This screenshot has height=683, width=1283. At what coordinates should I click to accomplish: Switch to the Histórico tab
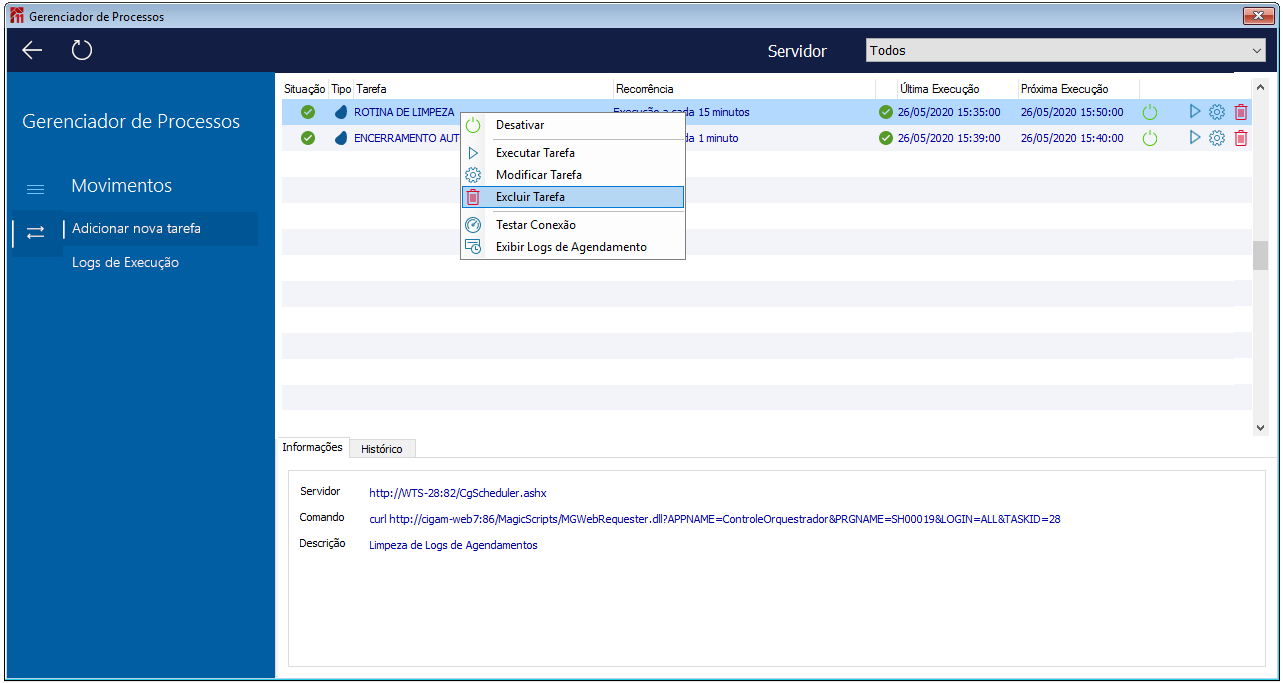tap(382, 449)
